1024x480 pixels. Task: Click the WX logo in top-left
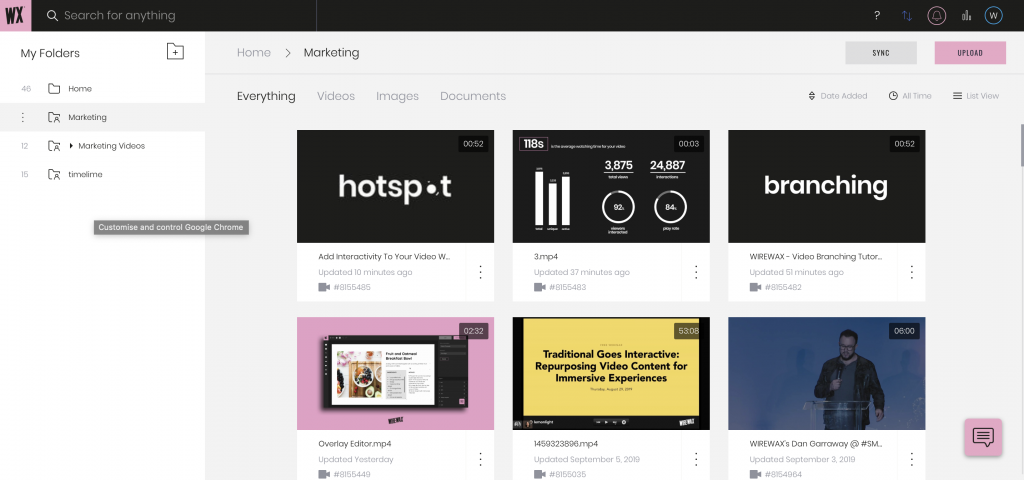(x=15, y=15)
